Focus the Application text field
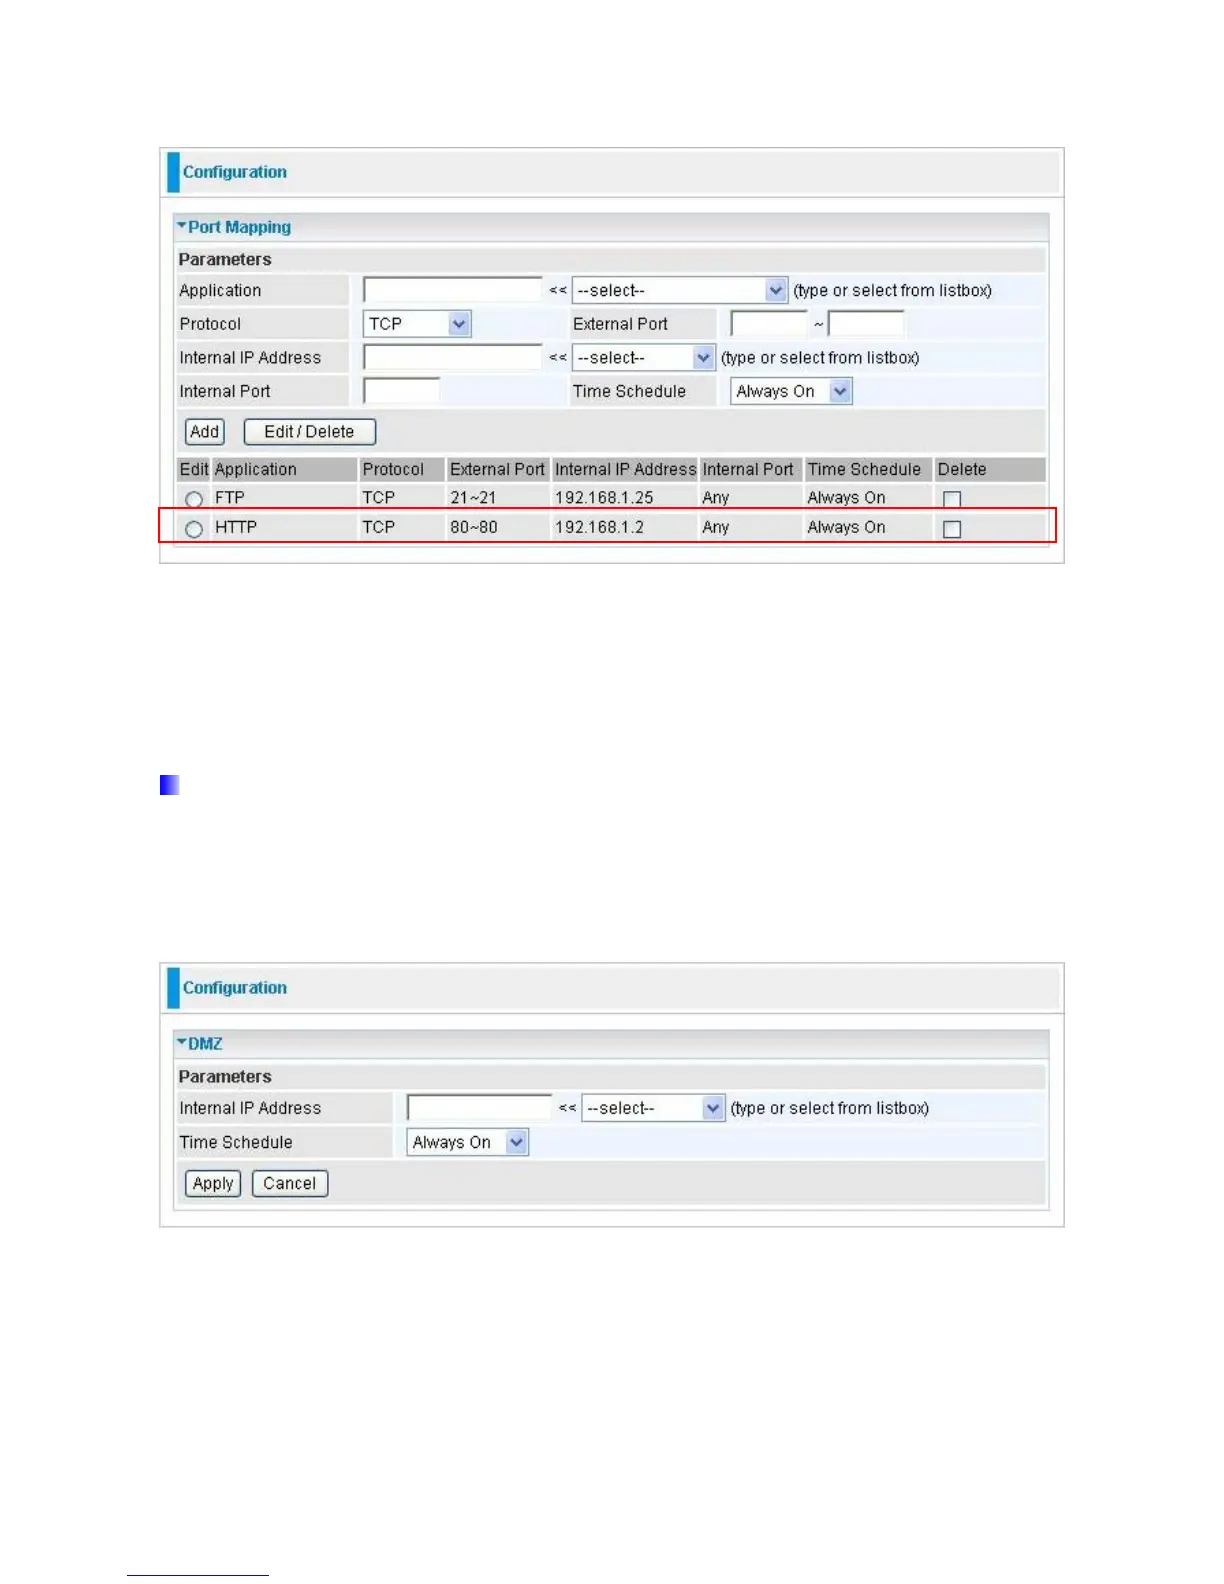This screenshot has width=1224, height=1584. point(452,290)
